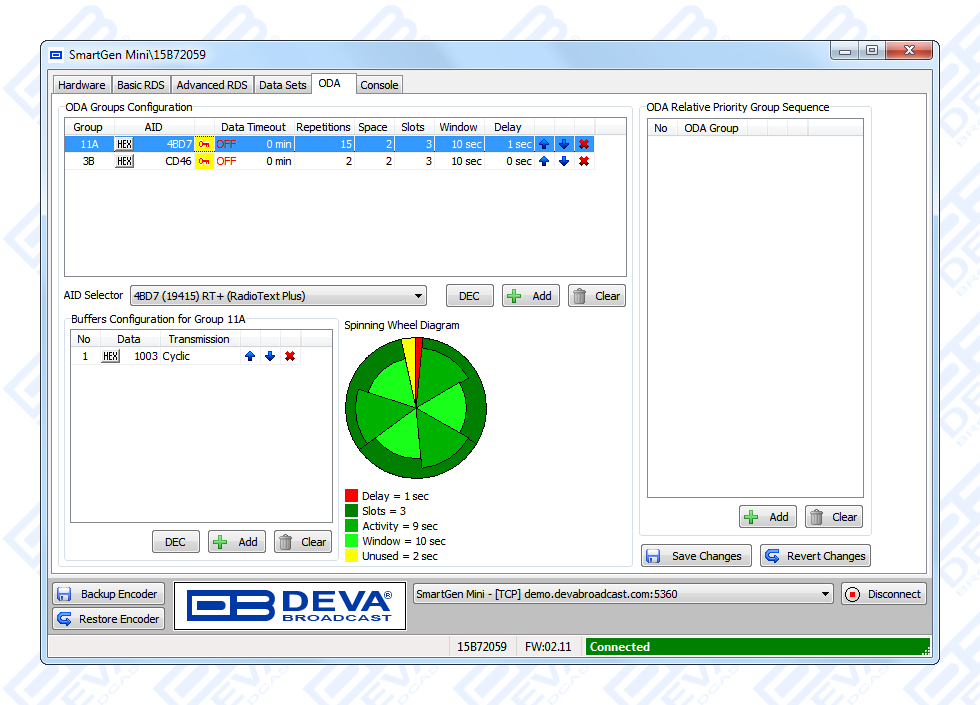980x705 pixels.
Task: Click move-down arrow for group 3B
Action: tap(564, 161)
